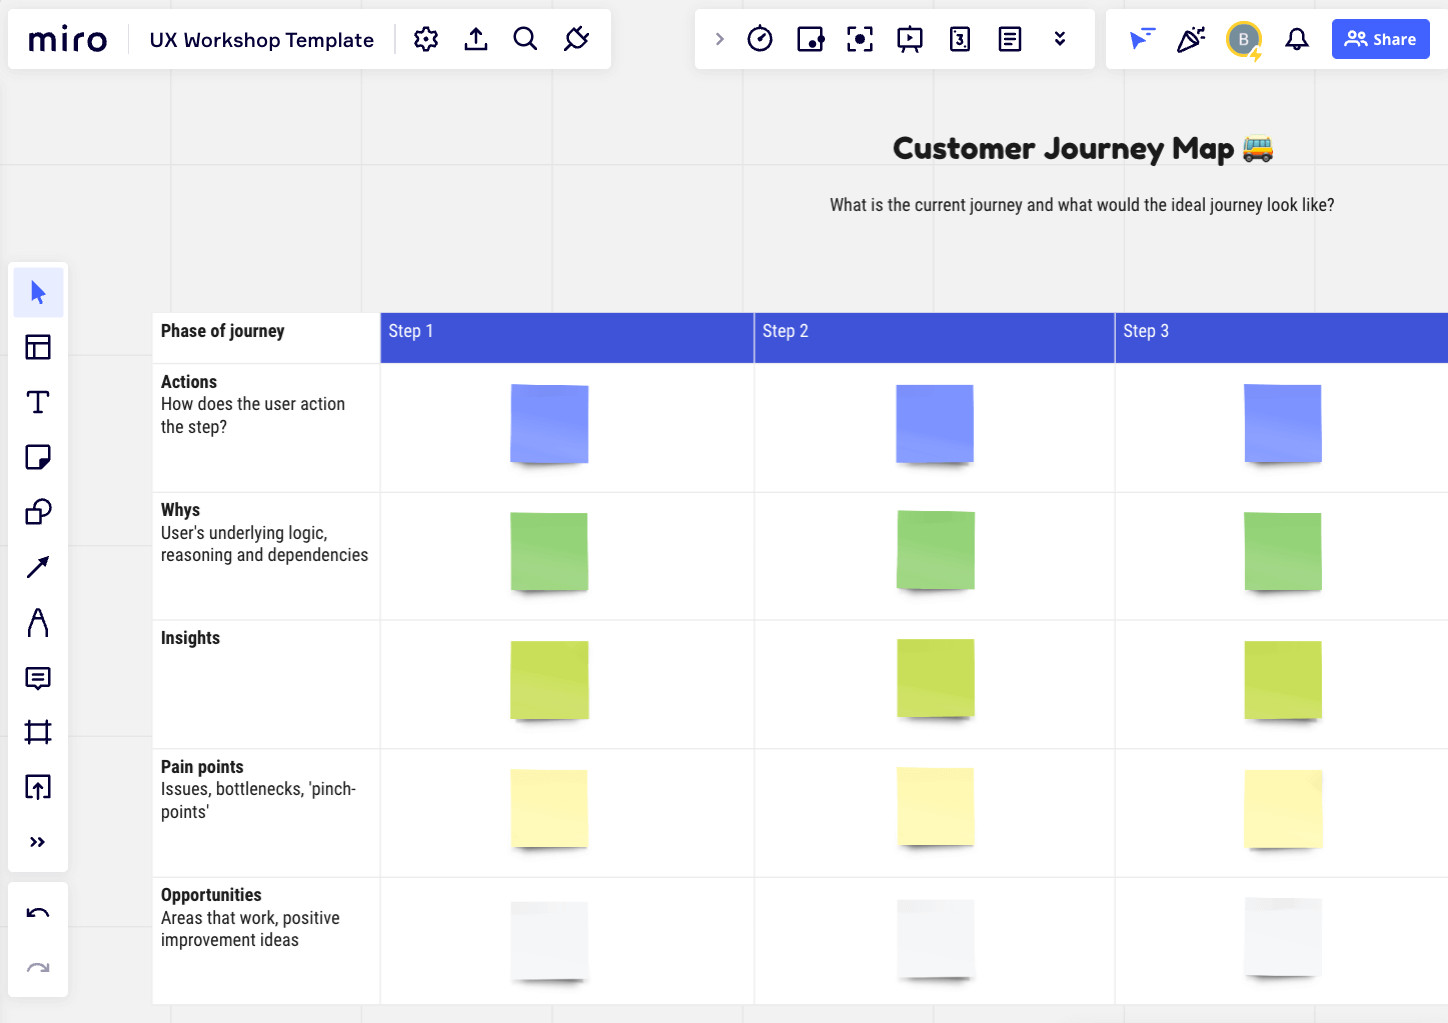
Task: Select yellow sticky in Pain points Step 1
Action: (x=549, y=808)
